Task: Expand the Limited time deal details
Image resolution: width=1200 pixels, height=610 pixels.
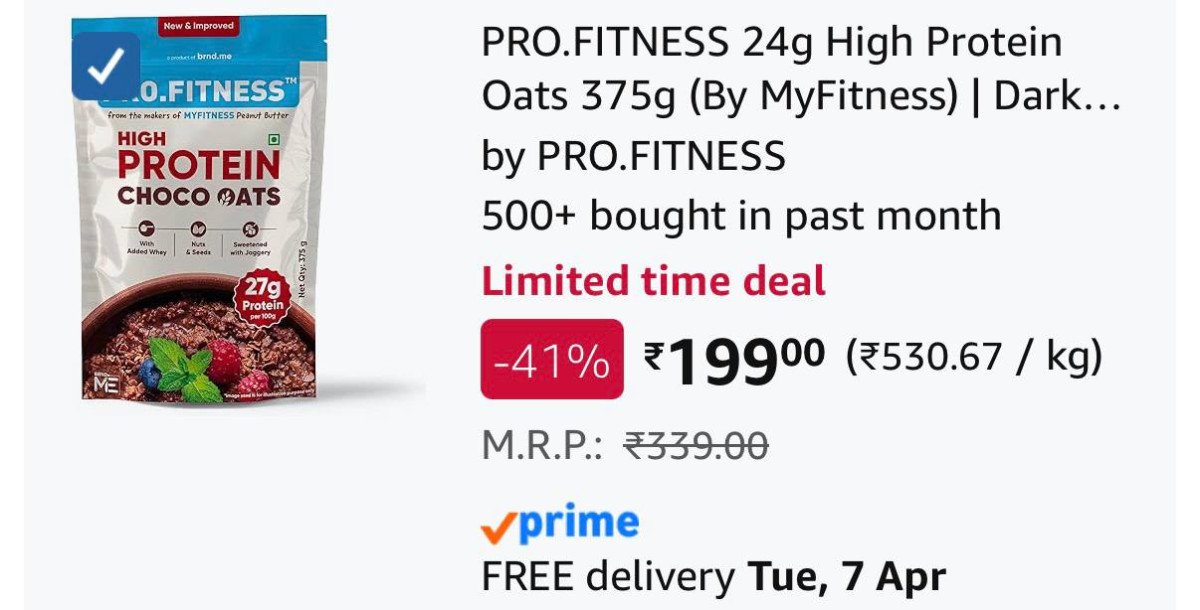Action: [652, 281]
